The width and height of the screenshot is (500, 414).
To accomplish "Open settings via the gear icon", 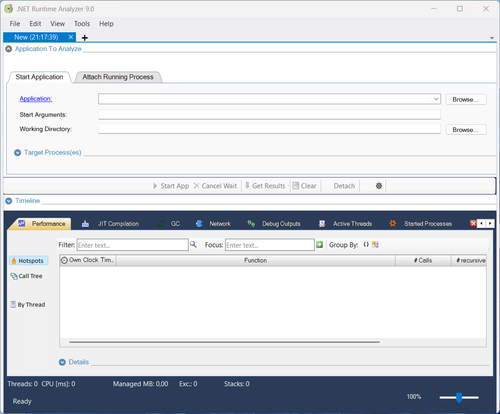I will tap(379, 186).
